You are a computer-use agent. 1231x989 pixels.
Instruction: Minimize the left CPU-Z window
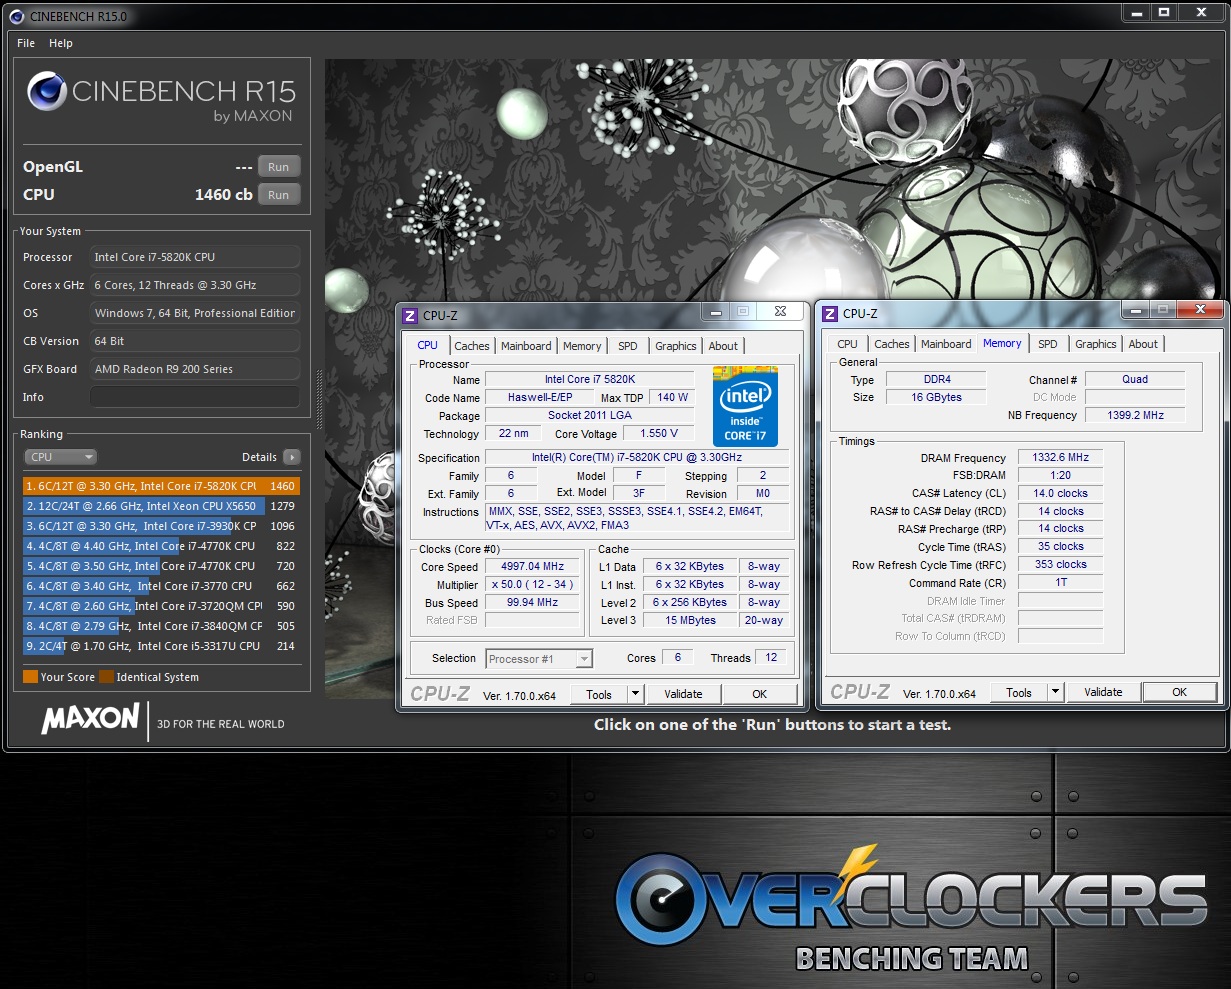(x=715, y=312)
